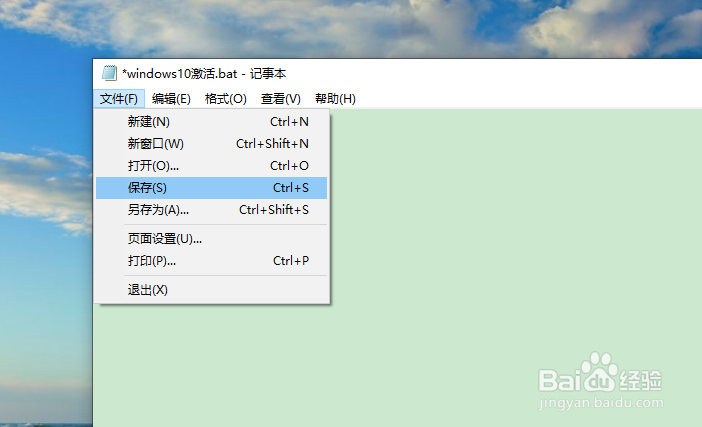This screenshot has width=702, height=427.
Task: Open the 编辑(E) menu
Action: (171, 99)
